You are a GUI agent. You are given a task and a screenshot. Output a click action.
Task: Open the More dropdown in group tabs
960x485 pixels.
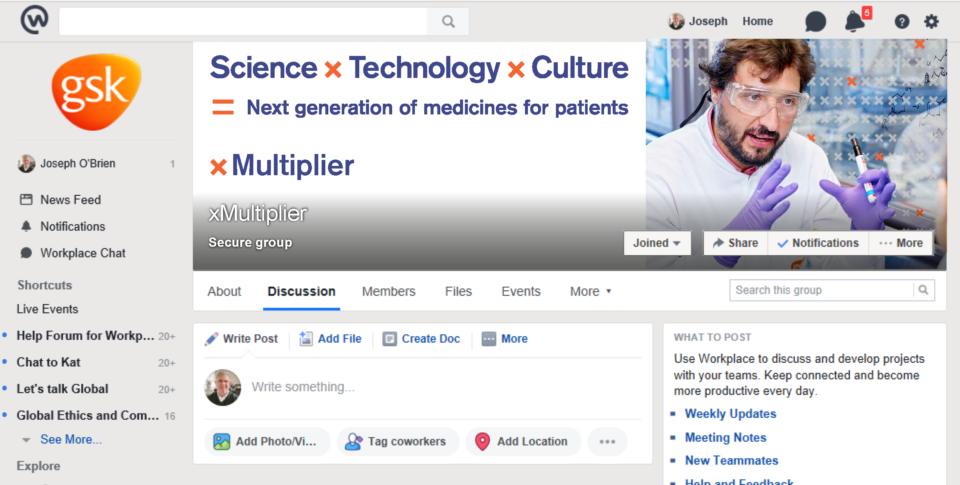pos(590,291)
